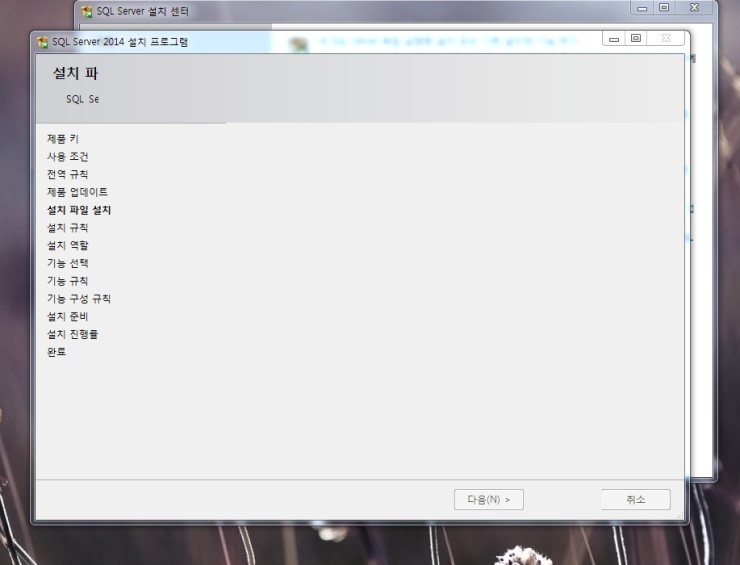Select the 설치 규칙 step

(x=67, y=228)
